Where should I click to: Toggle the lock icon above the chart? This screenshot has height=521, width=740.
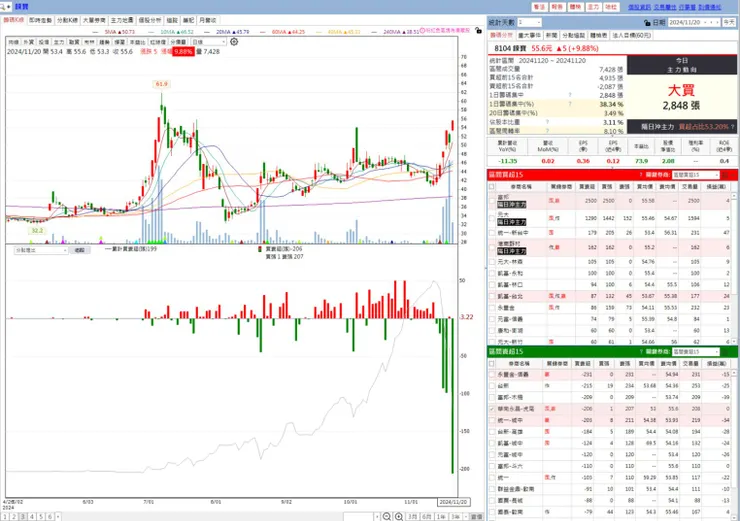coord(478,31)
